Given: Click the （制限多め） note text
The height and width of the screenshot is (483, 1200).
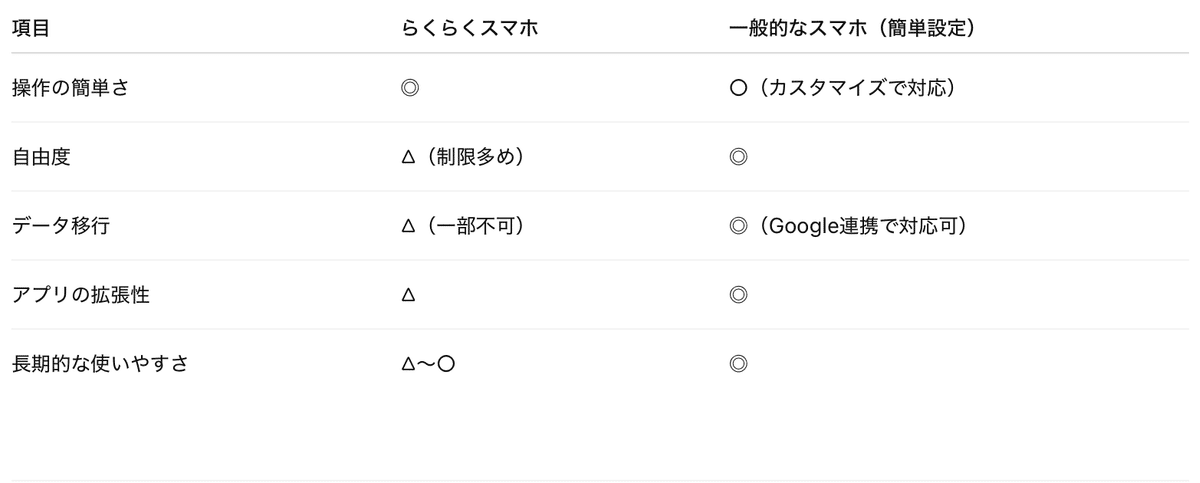Looking at the screenshot, I should pos(471,157).
